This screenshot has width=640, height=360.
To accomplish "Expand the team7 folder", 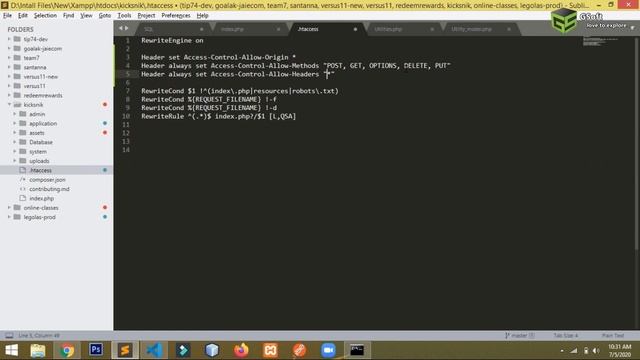I will coord(9,58).
